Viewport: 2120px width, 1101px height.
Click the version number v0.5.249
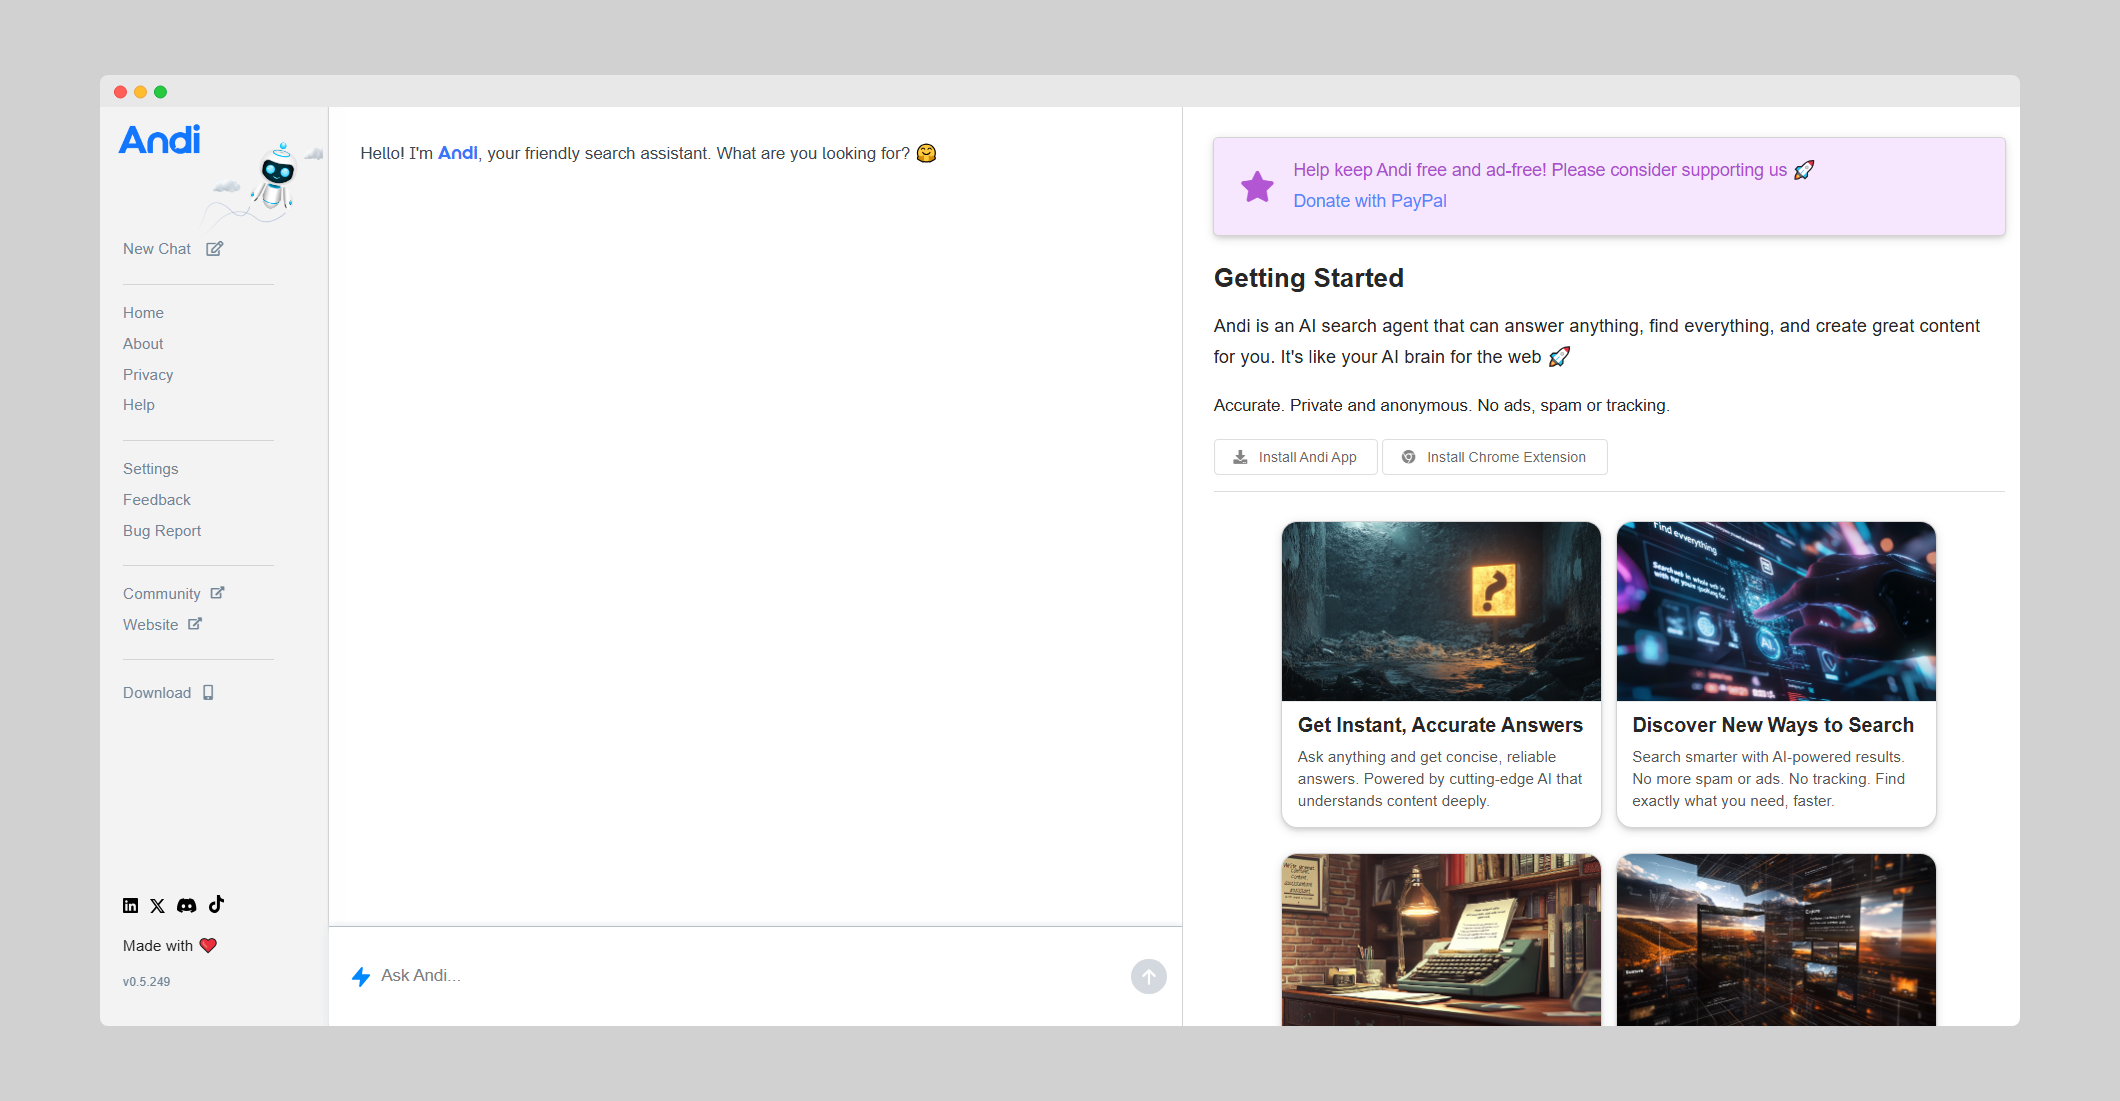point(147,982)
